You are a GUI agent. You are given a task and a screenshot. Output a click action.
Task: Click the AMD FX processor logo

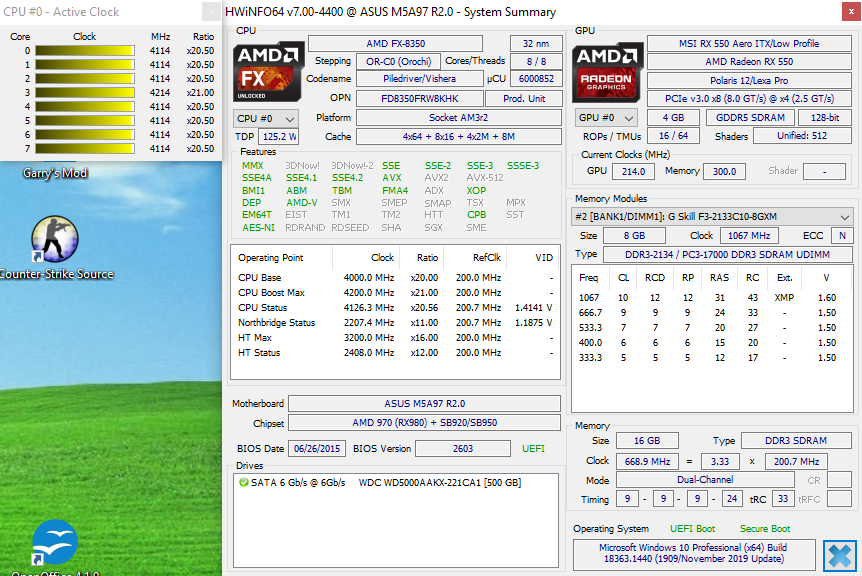269,71
